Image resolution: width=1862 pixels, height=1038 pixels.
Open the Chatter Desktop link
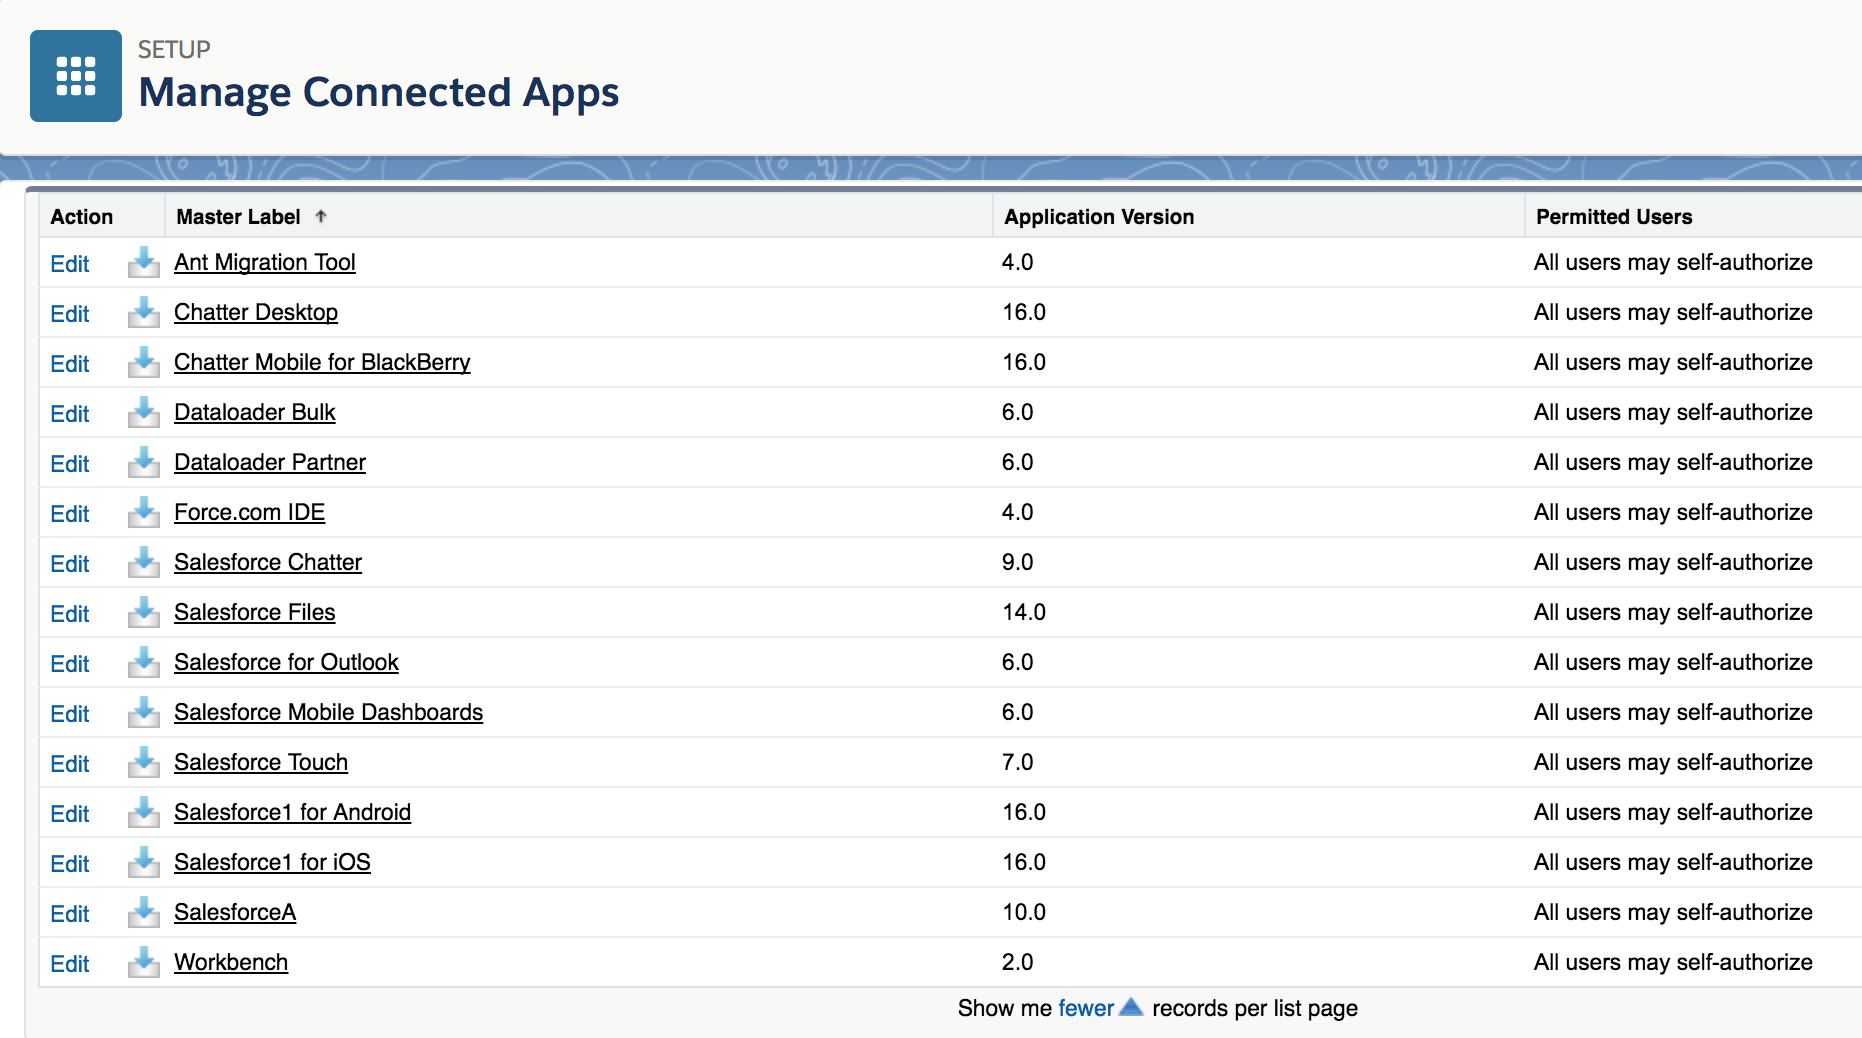coord(256,312)
